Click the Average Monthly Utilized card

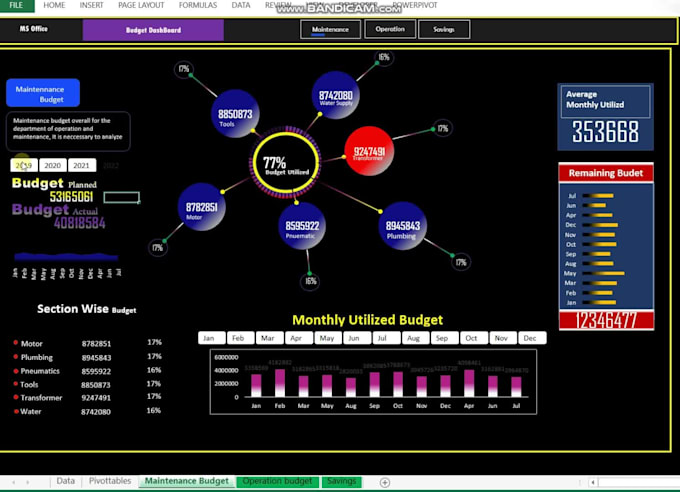click(x=605, y=117)
